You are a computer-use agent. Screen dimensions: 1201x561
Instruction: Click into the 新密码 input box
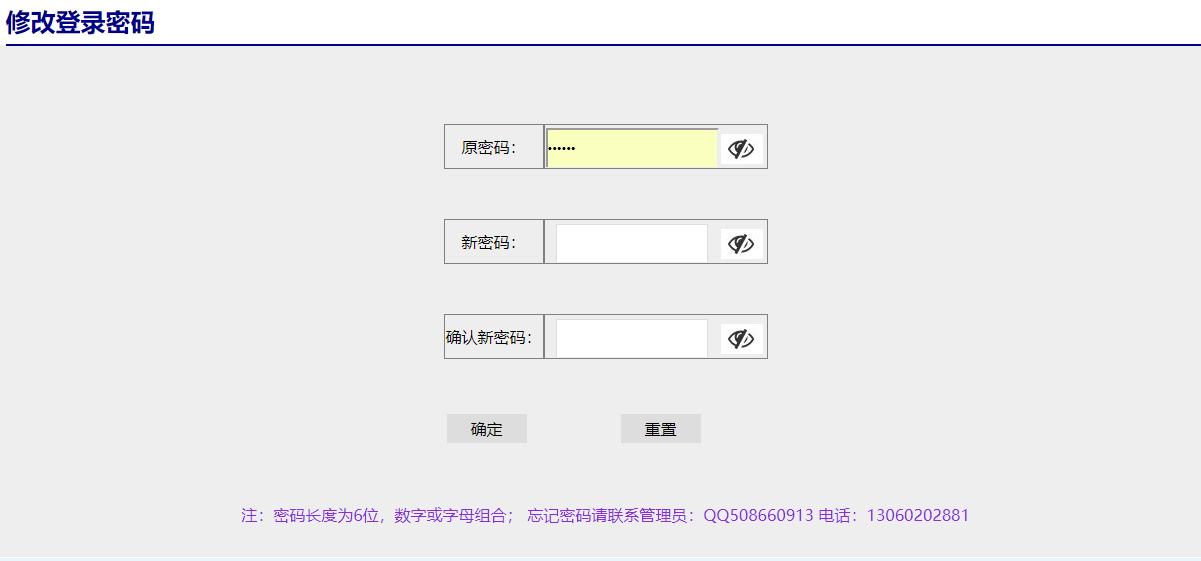[x=631, y=243]
